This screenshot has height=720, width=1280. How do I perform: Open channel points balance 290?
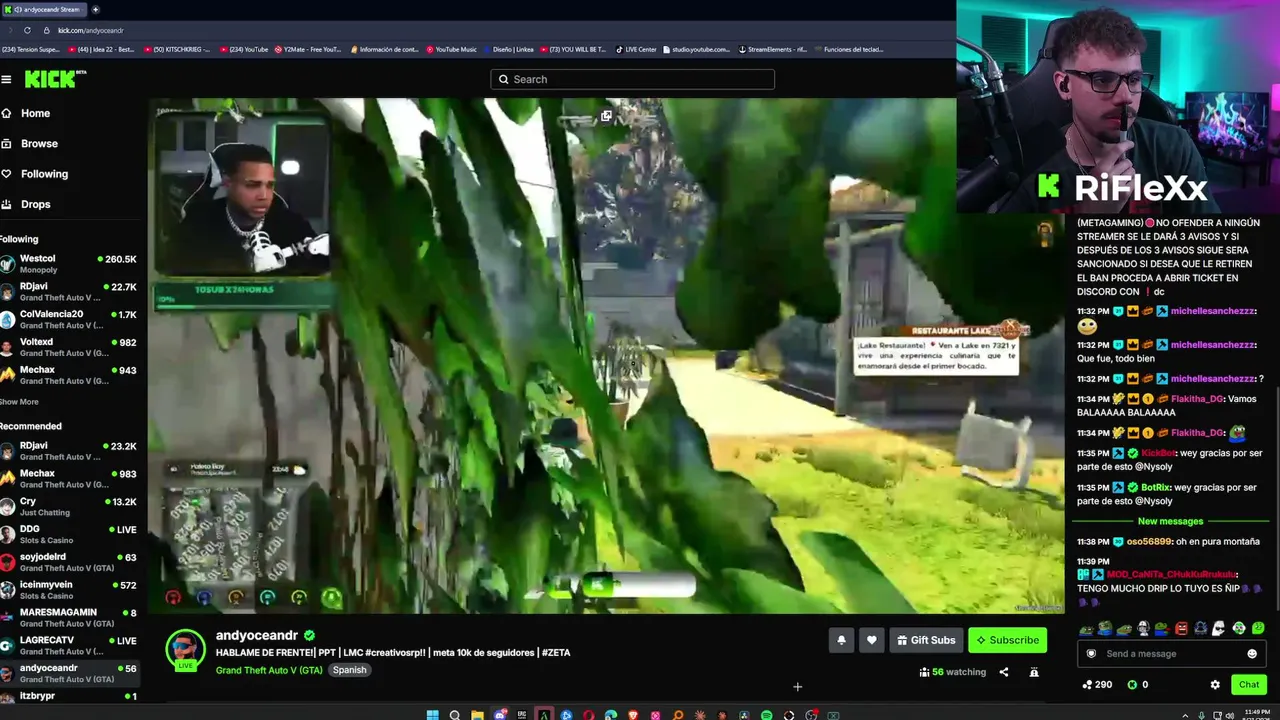[x=1097, y=685]
